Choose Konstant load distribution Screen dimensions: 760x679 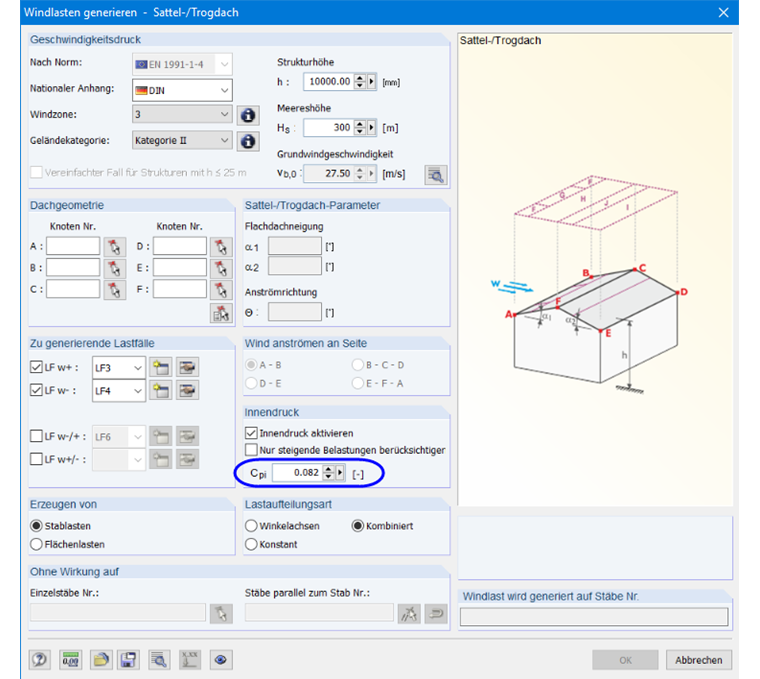click(251, 544)
